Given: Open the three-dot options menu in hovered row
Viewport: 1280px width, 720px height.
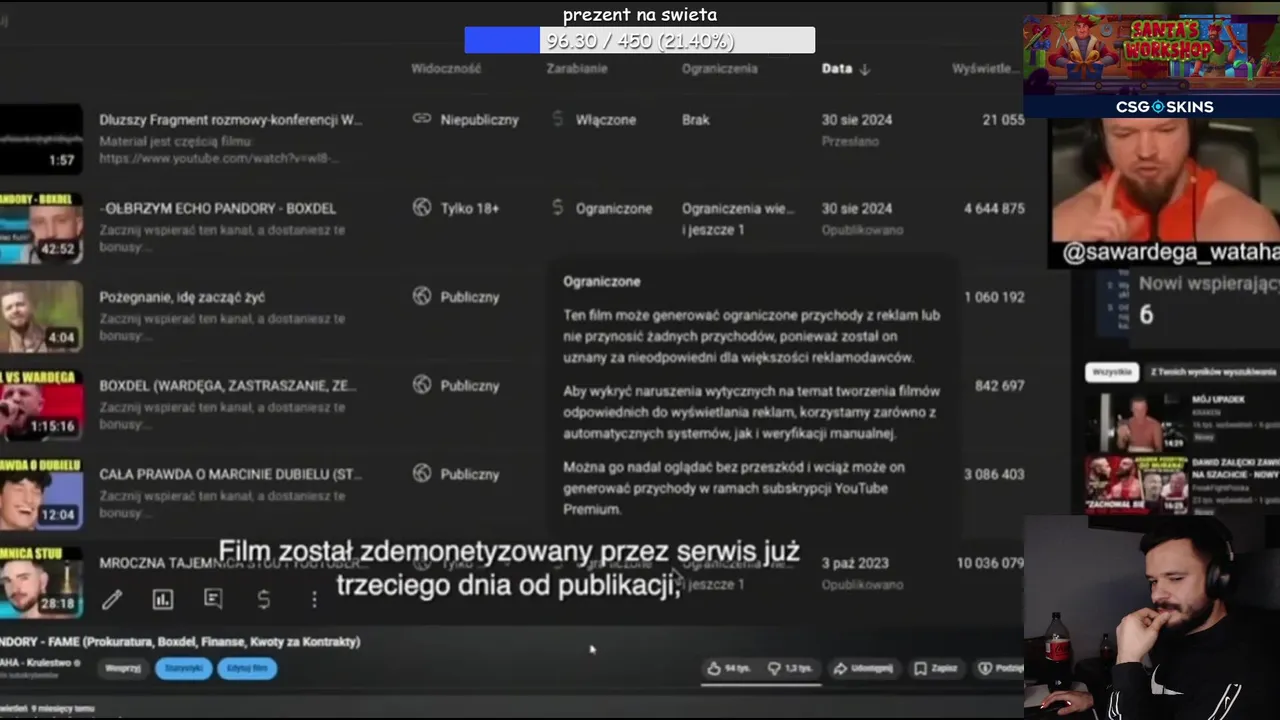Looking at the screenshot, I should click(314, 599).
